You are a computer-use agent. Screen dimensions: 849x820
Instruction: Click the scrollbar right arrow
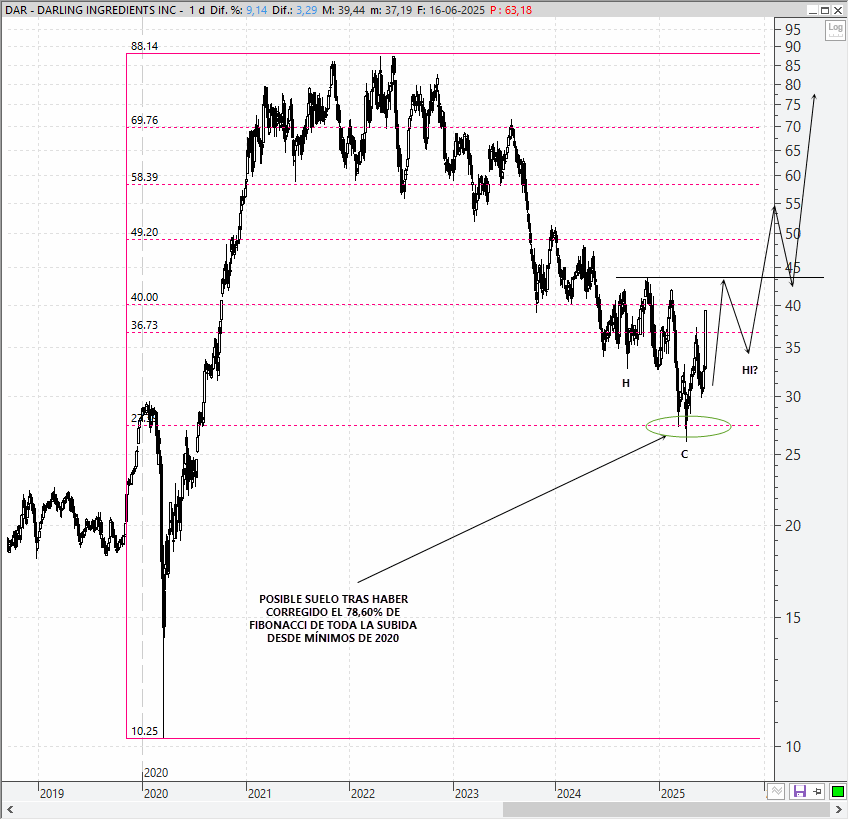tap(839, 810)
